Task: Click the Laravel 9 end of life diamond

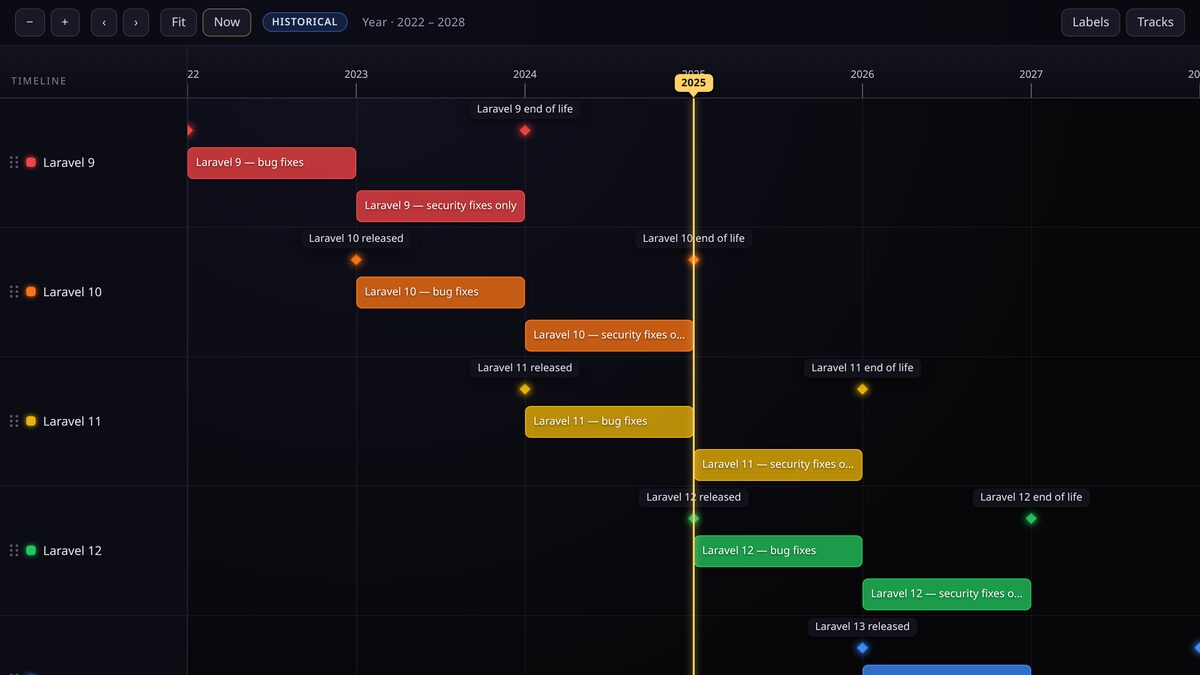Action: click(x=525, y=130)
